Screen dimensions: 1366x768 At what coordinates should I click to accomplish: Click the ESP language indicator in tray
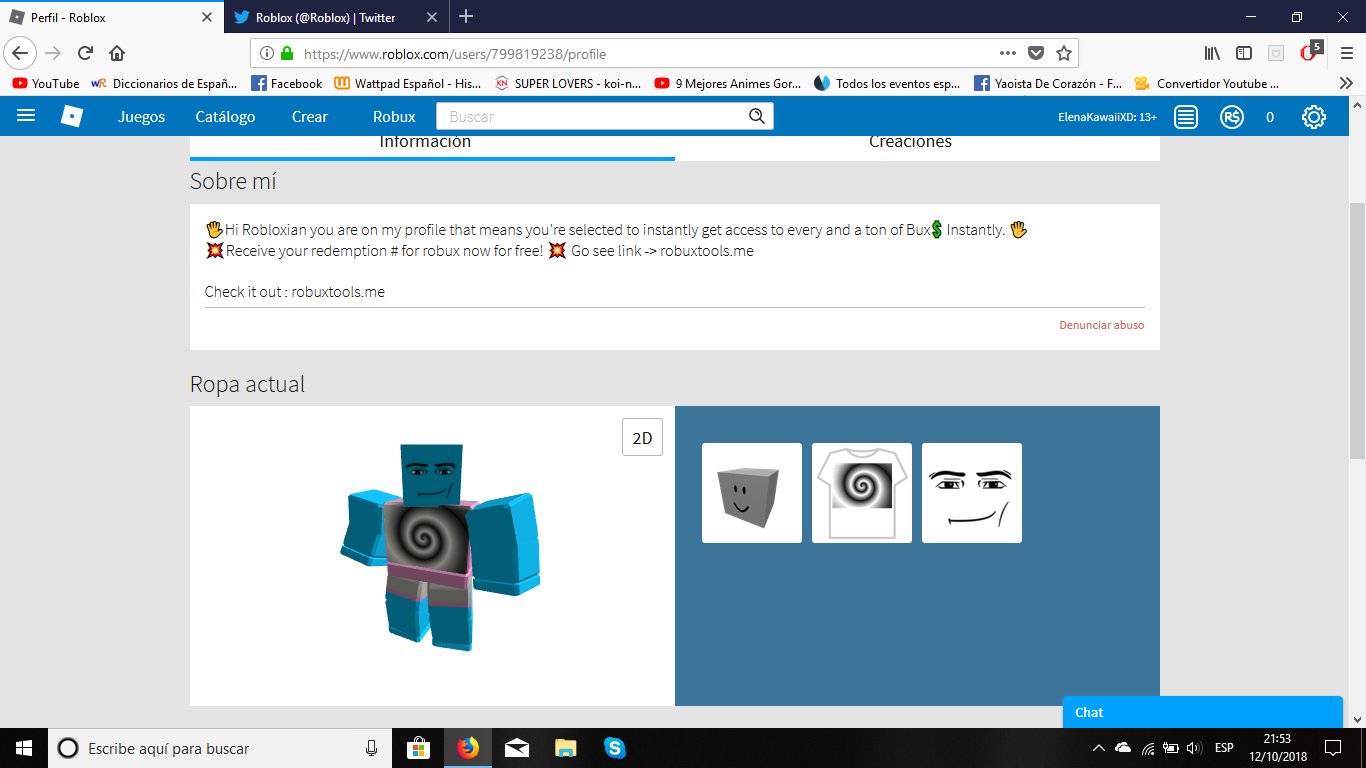(x=1224, y=748)
